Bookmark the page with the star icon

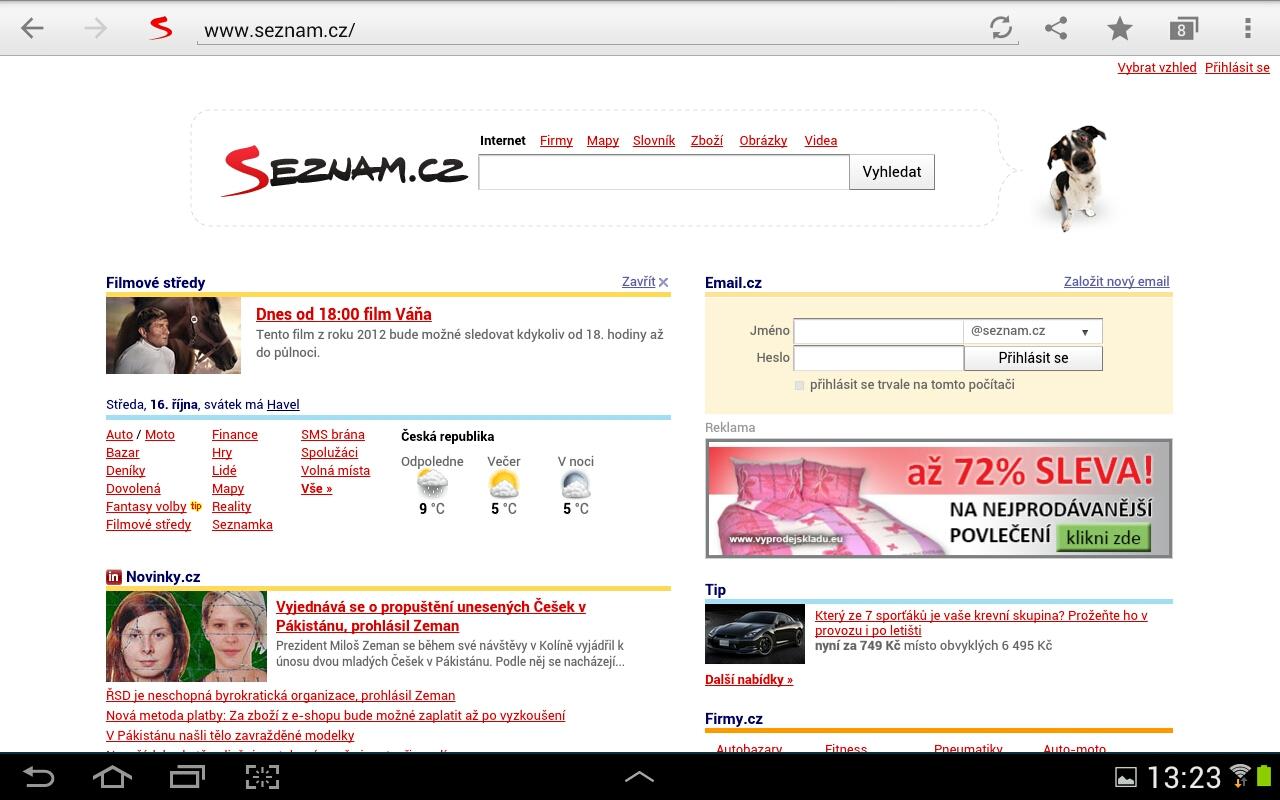pyautogui.click(x=1120, y=28)
